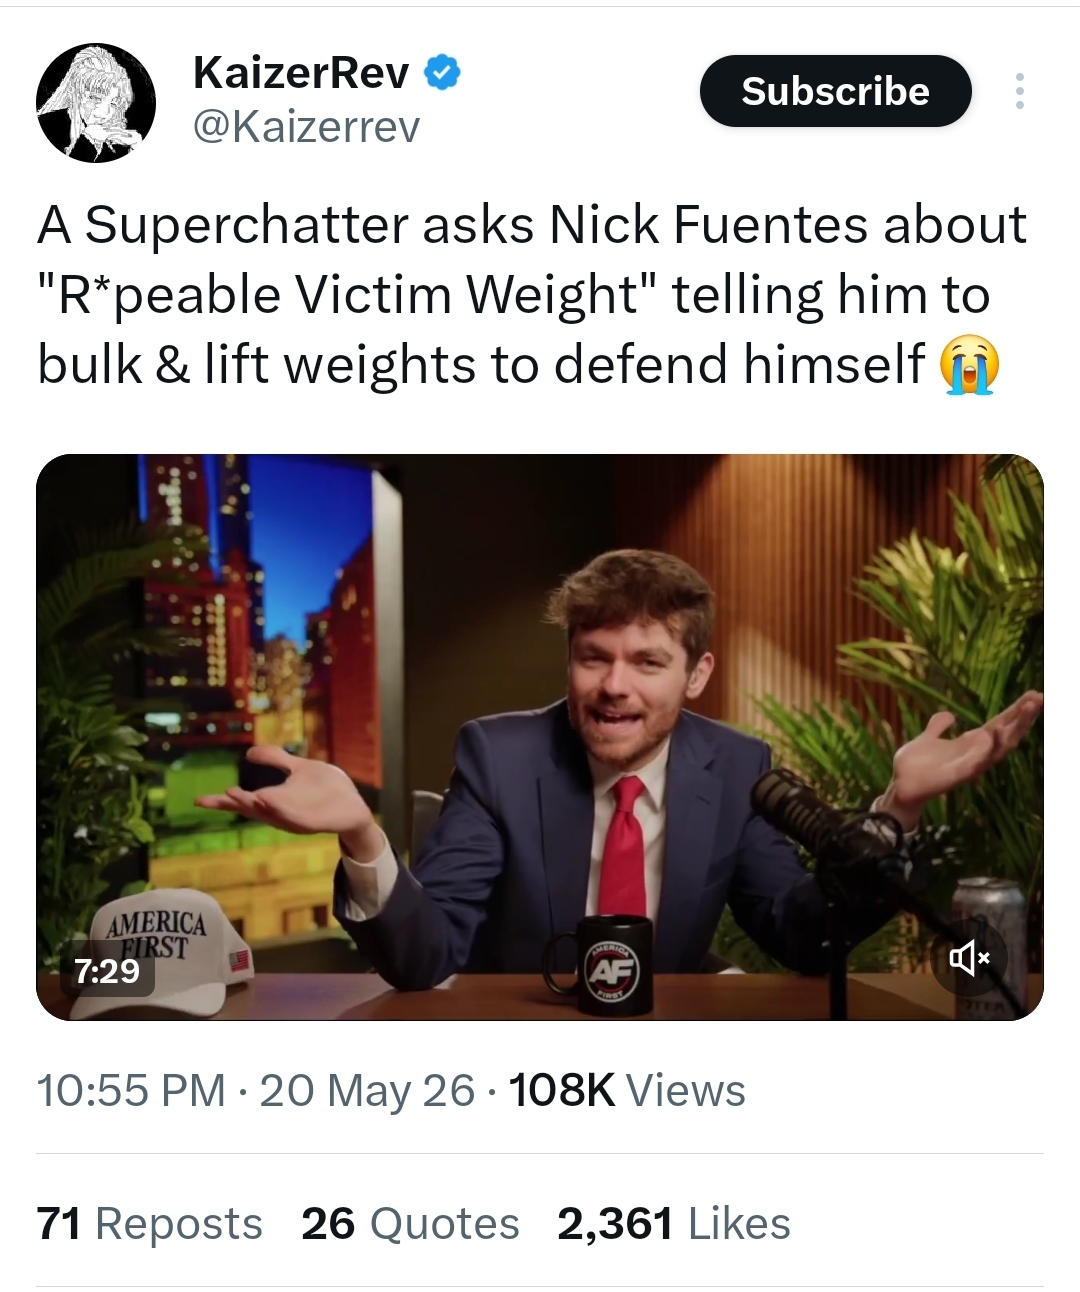The height and width of the screenshot is (1292, 1080).
Task: Open the KaizerRev display name
Action: [x=301, y=72]
